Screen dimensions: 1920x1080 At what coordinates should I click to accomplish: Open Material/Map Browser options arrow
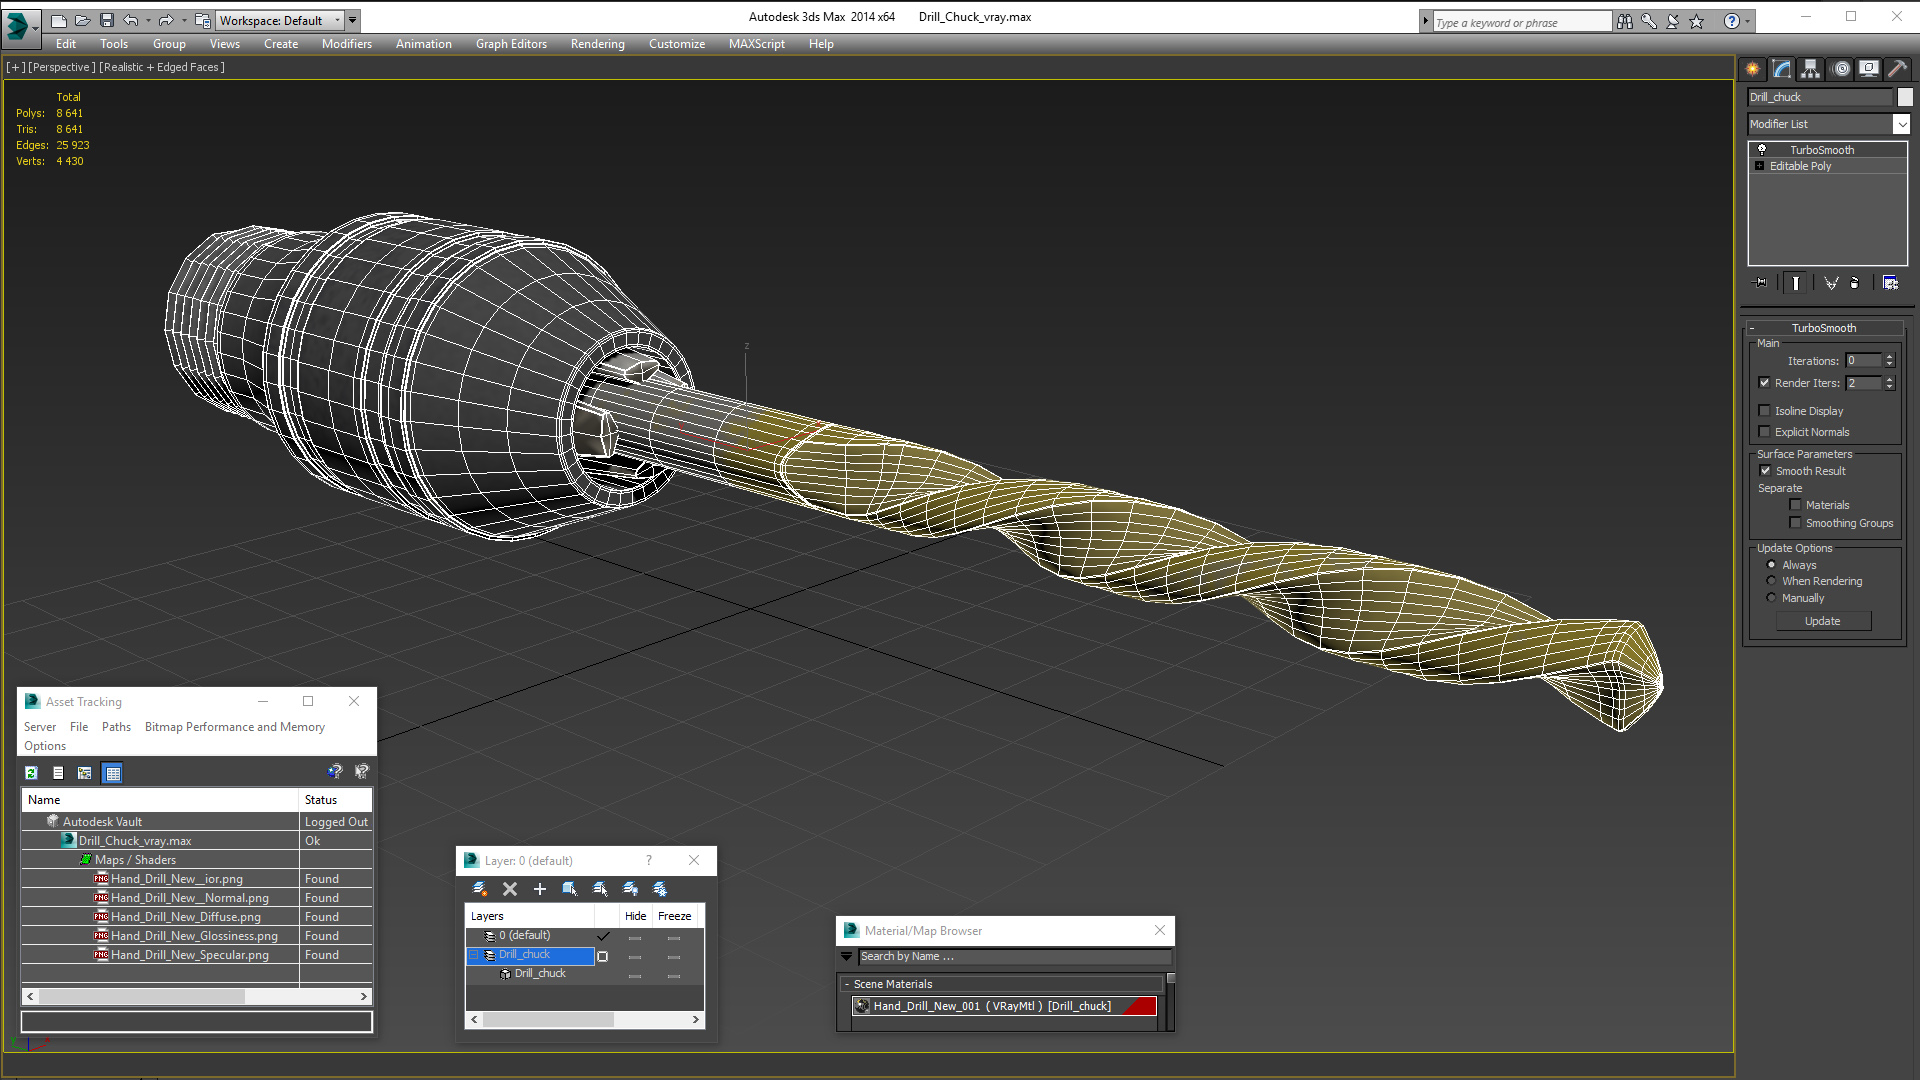(x=847, y=957)
